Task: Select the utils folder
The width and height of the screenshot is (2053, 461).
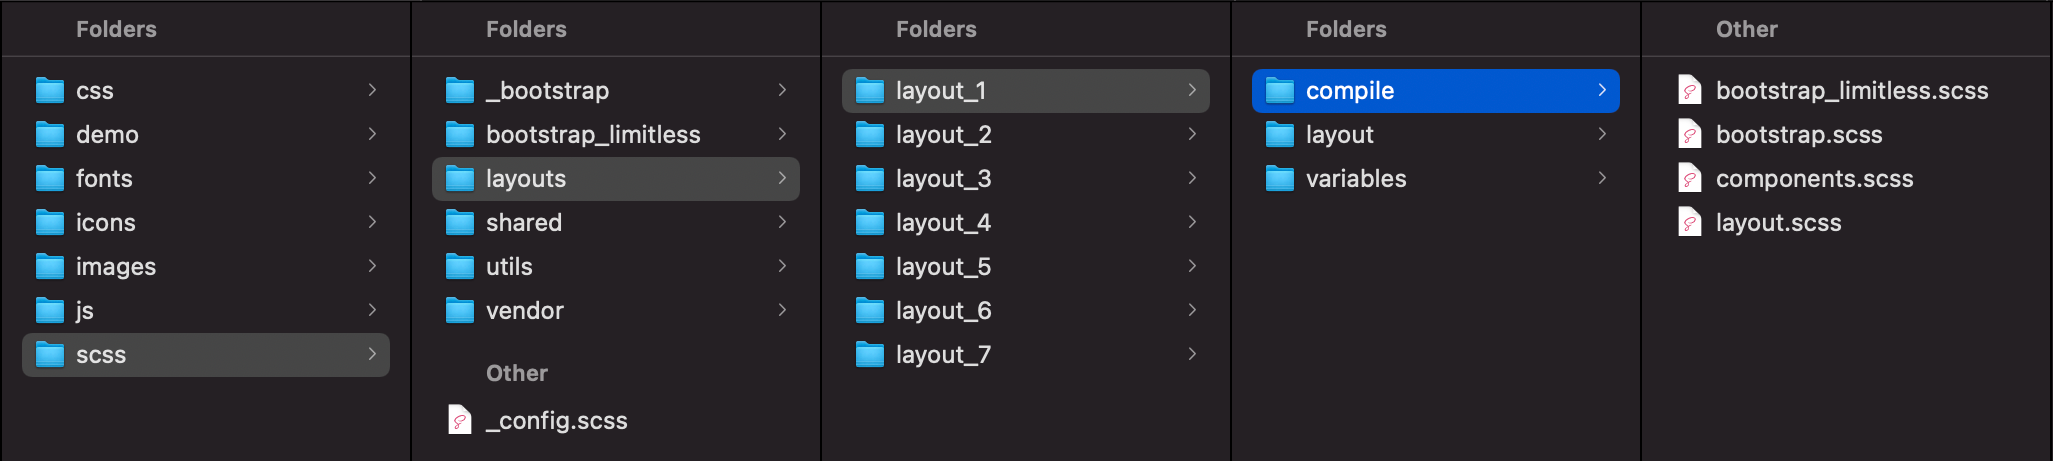Action: click(509, 267)
